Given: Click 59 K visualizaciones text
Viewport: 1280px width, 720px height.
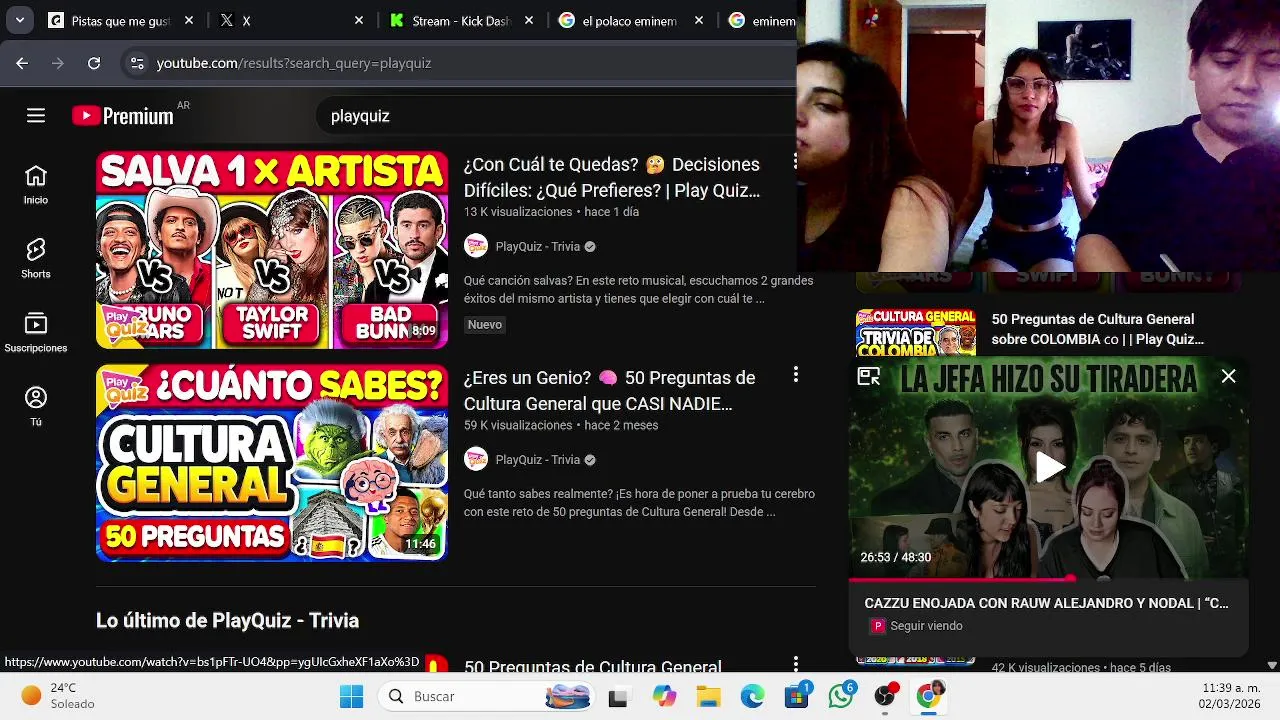Looking at the screenshot, I should 518,425.
